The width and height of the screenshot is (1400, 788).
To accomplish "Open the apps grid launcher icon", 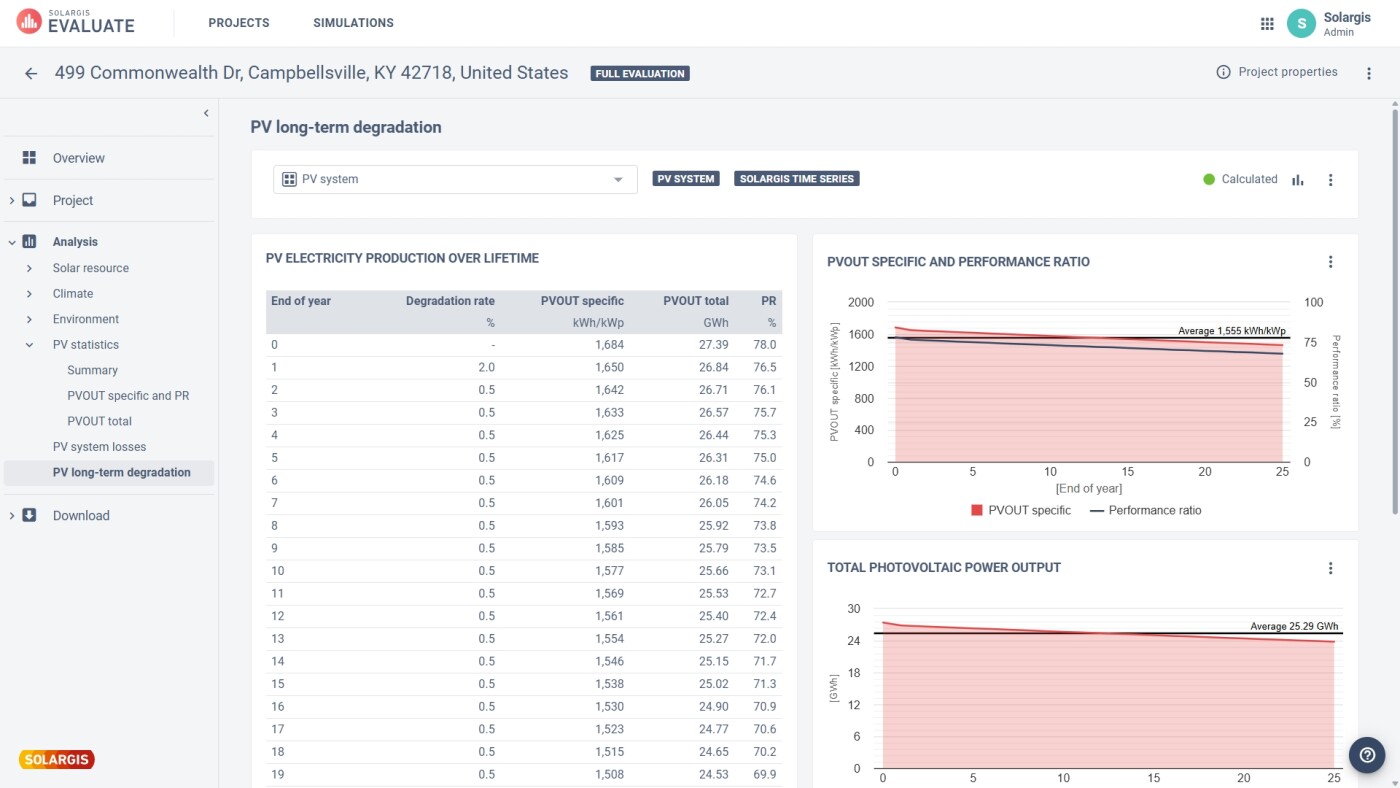I will [x=1267, y=24].
